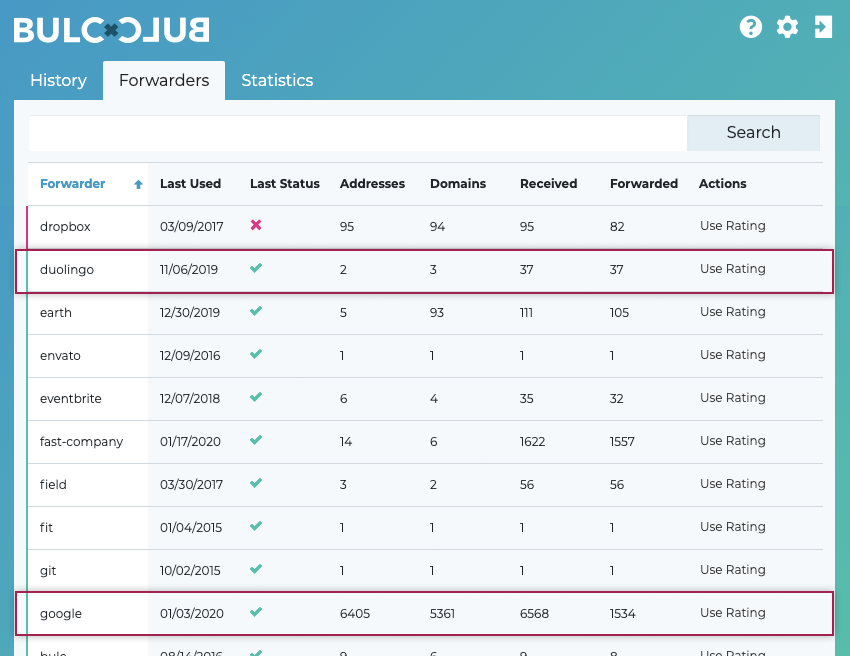The height and width of the screenshot is (656, 850).
Task: Click the green check status for field
Action: point(256,483)
